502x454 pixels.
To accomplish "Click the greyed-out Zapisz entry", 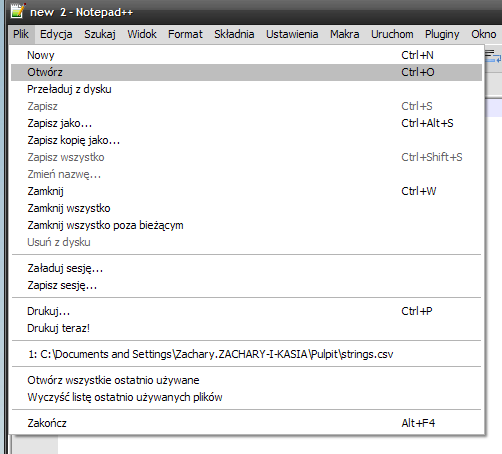I will [x=246, y=106].
